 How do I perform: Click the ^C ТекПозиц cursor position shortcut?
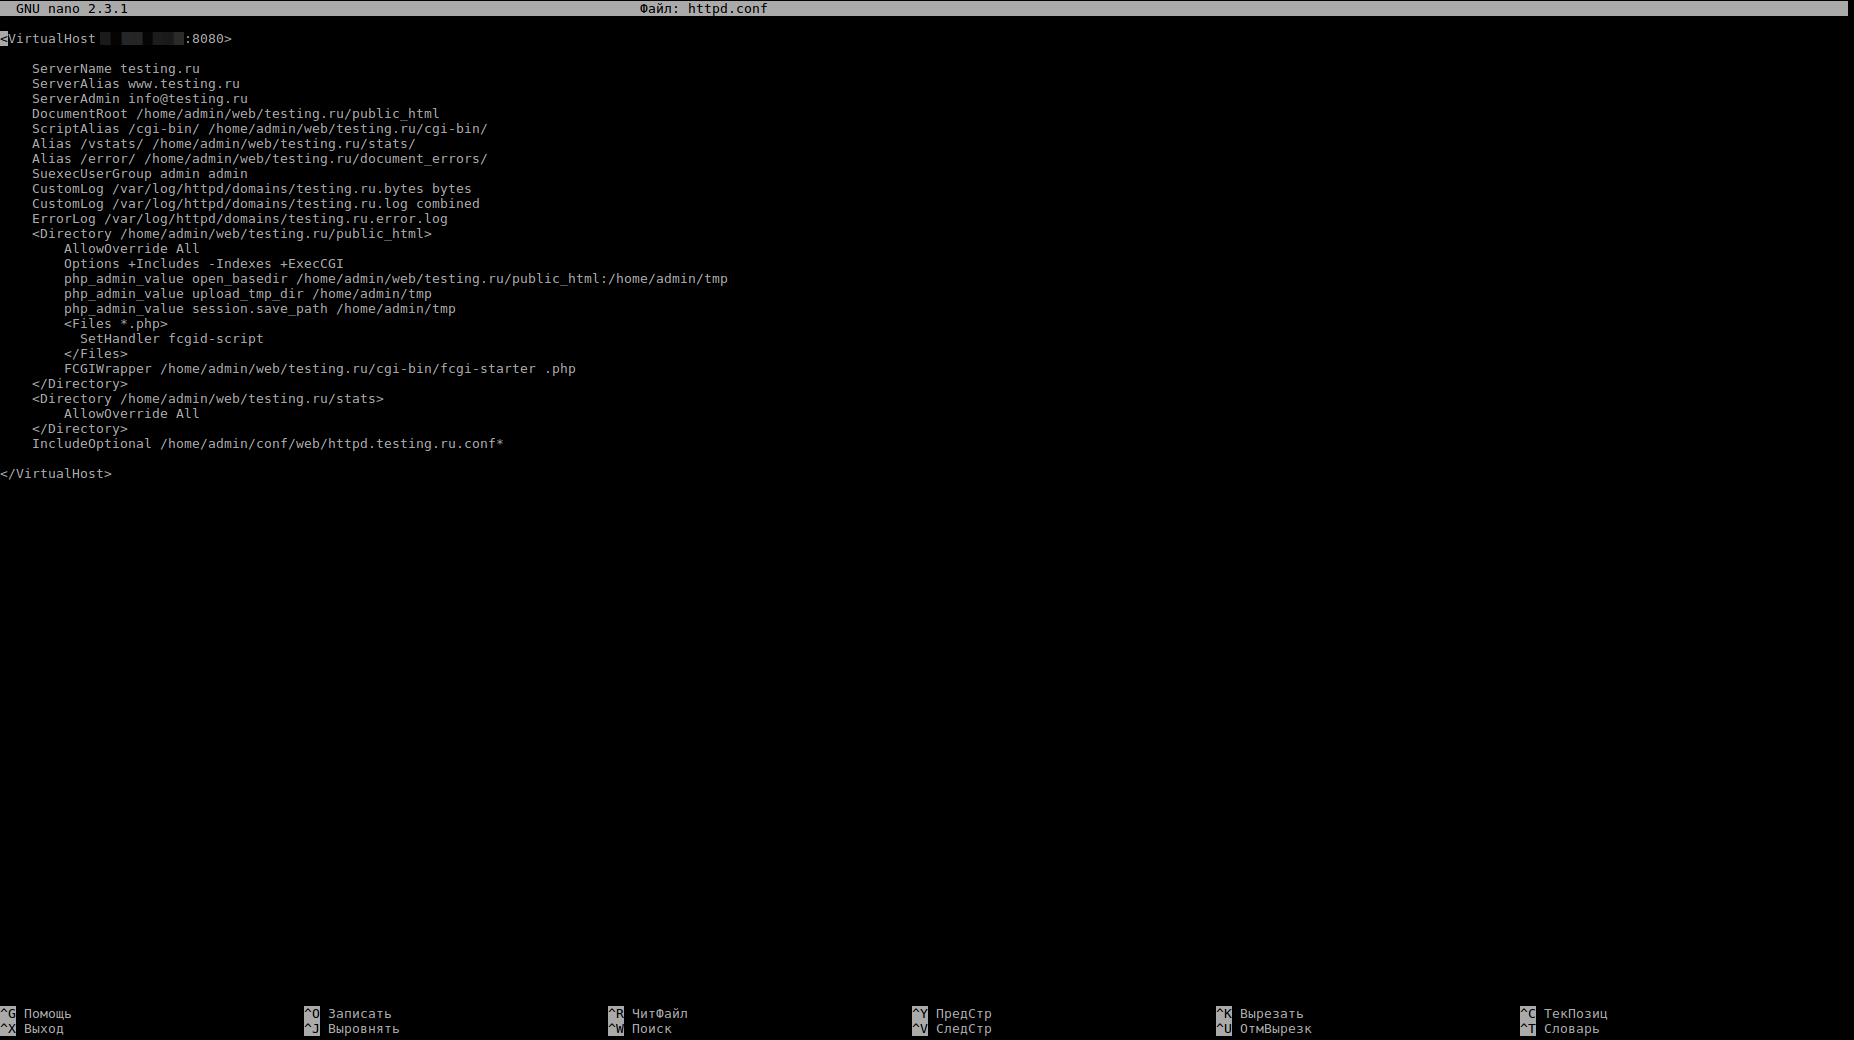[1564, 1013]
